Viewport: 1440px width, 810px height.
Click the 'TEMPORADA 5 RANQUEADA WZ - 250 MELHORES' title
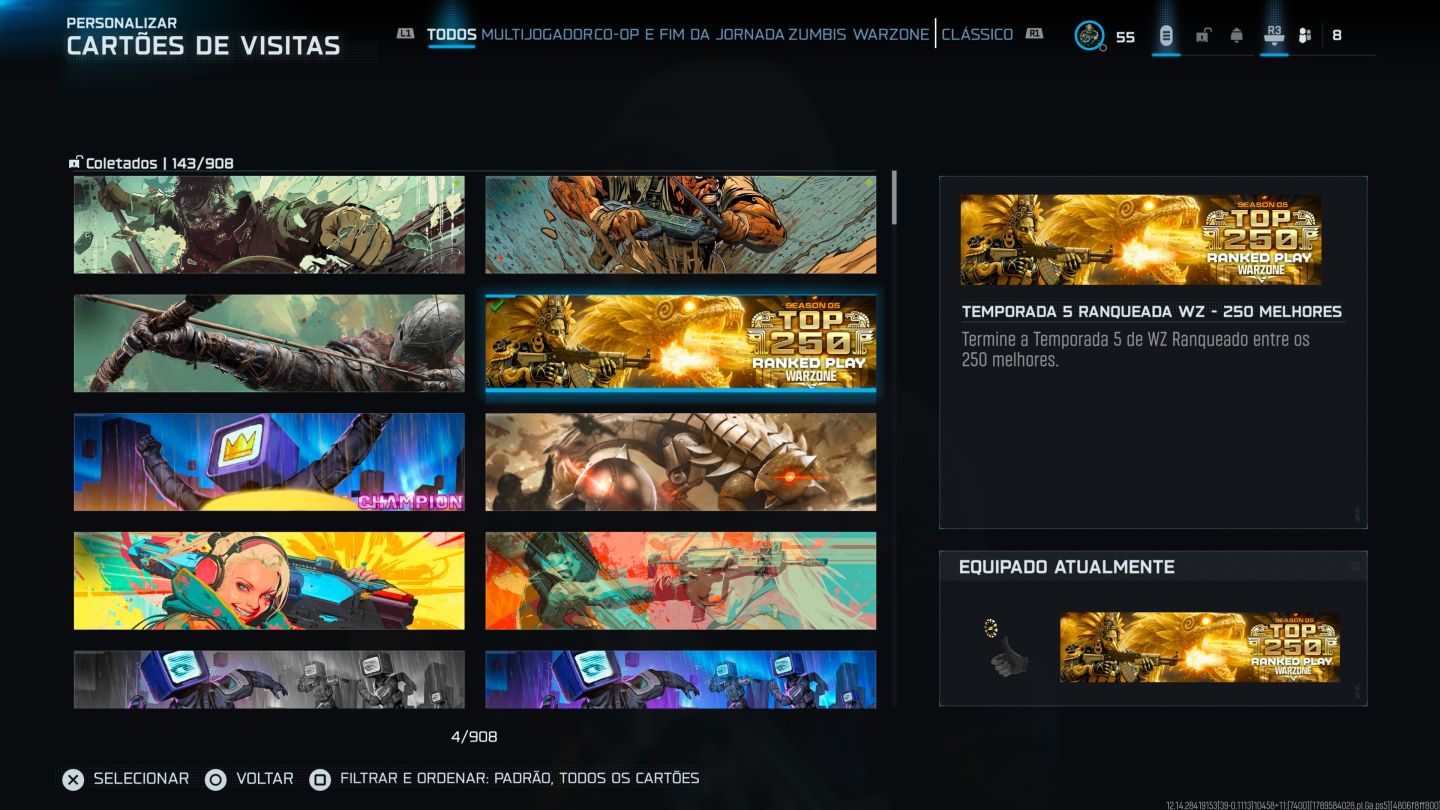click(1152, 312)
